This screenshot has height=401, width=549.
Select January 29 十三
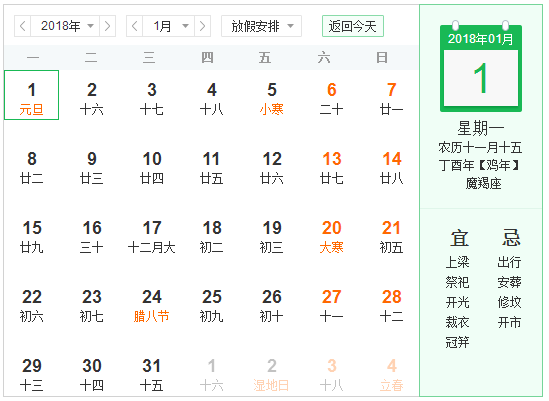pos(32,374)
